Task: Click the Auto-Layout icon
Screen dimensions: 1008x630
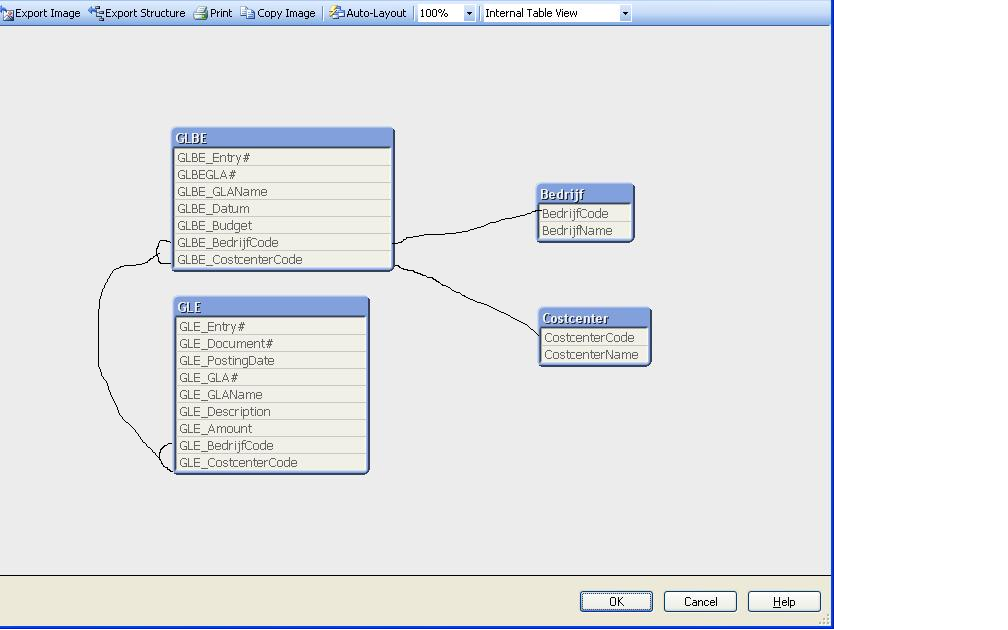Action: [x=336, y=13]
